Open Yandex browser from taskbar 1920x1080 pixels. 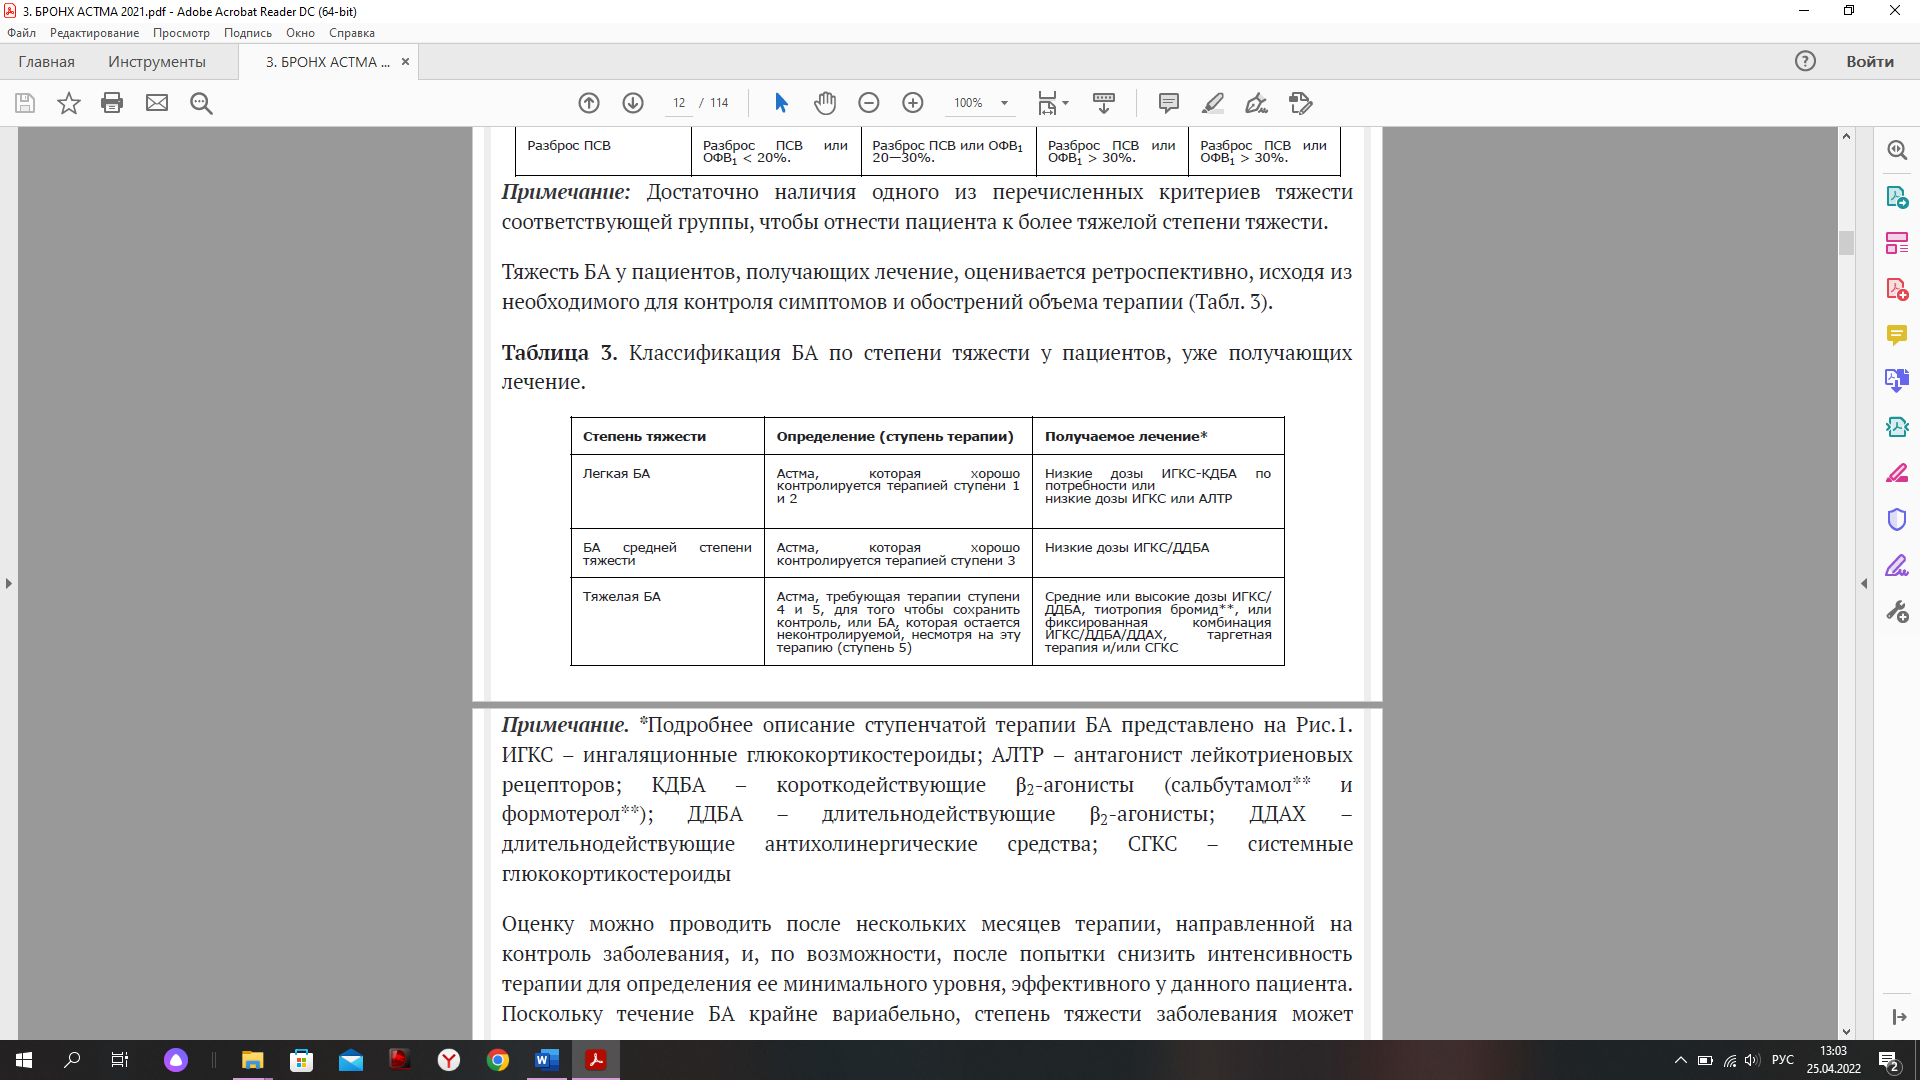click(x=449, y=1060)
